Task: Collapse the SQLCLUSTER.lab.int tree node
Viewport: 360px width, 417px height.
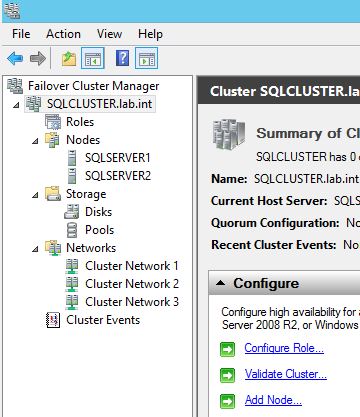Action: click(x=16, y=105)
